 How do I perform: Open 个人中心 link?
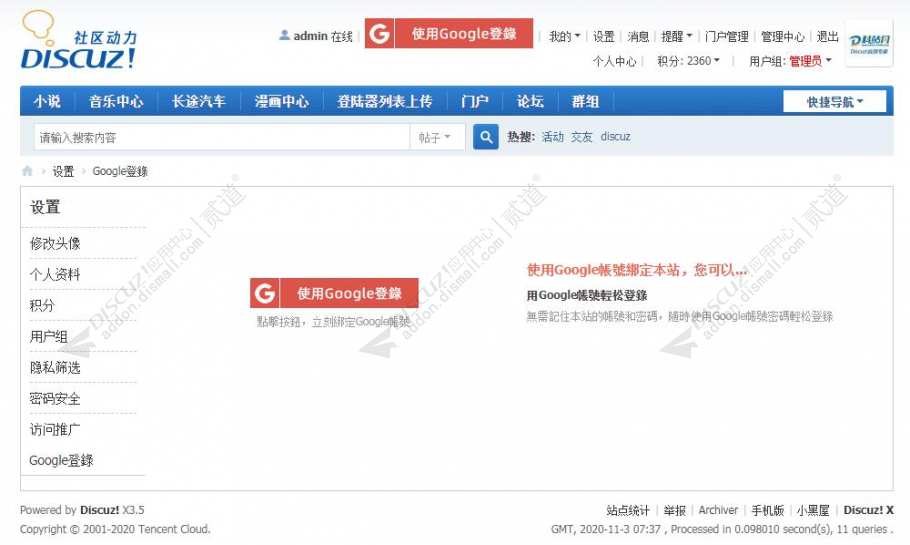pos(615,61)
